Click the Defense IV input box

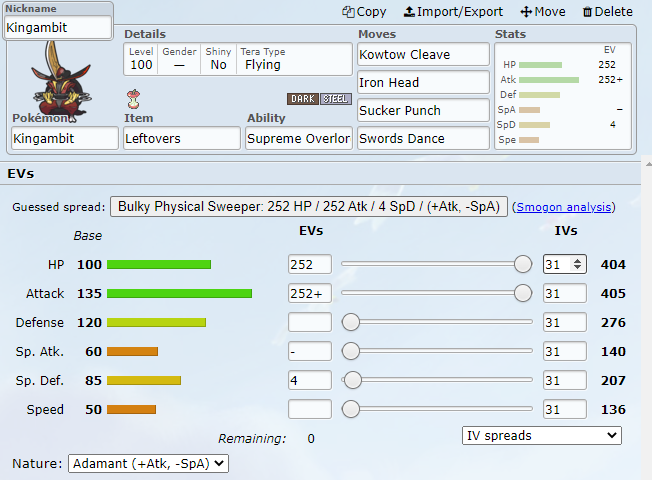pyautogui.click(x=565, y=322)
